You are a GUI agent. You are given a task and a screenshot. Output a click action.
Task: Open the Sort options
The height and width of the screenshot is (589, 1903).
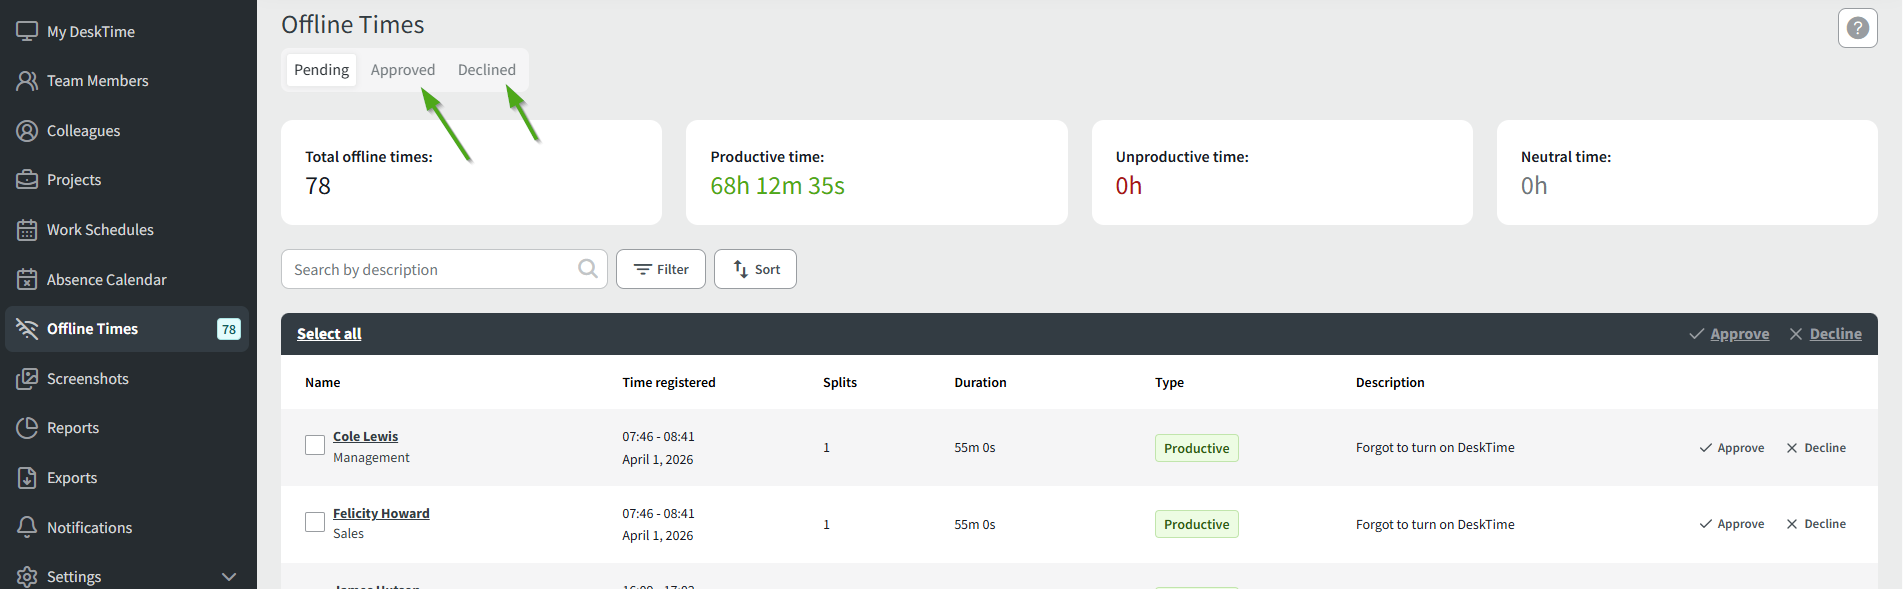tap(755, 269)
